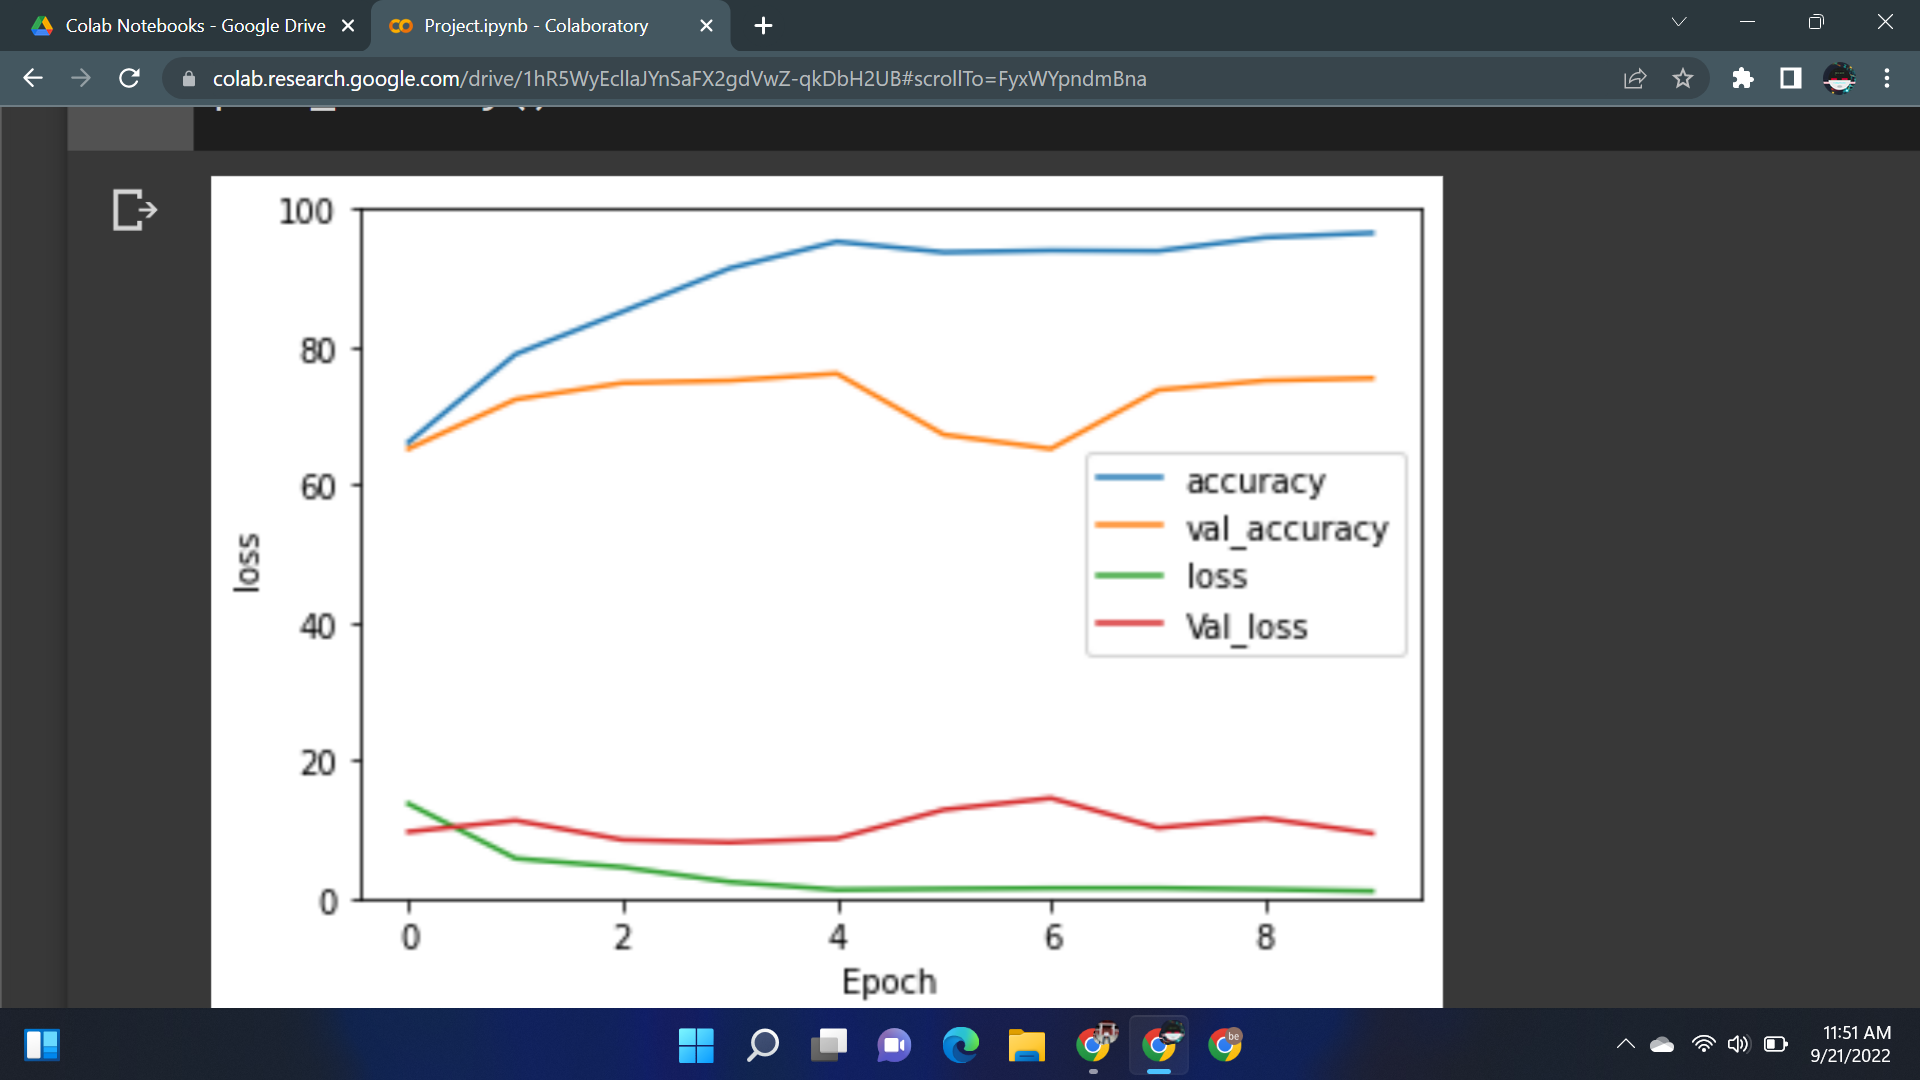Switch to Colab Notebooks - Google Drive tab

195,26
